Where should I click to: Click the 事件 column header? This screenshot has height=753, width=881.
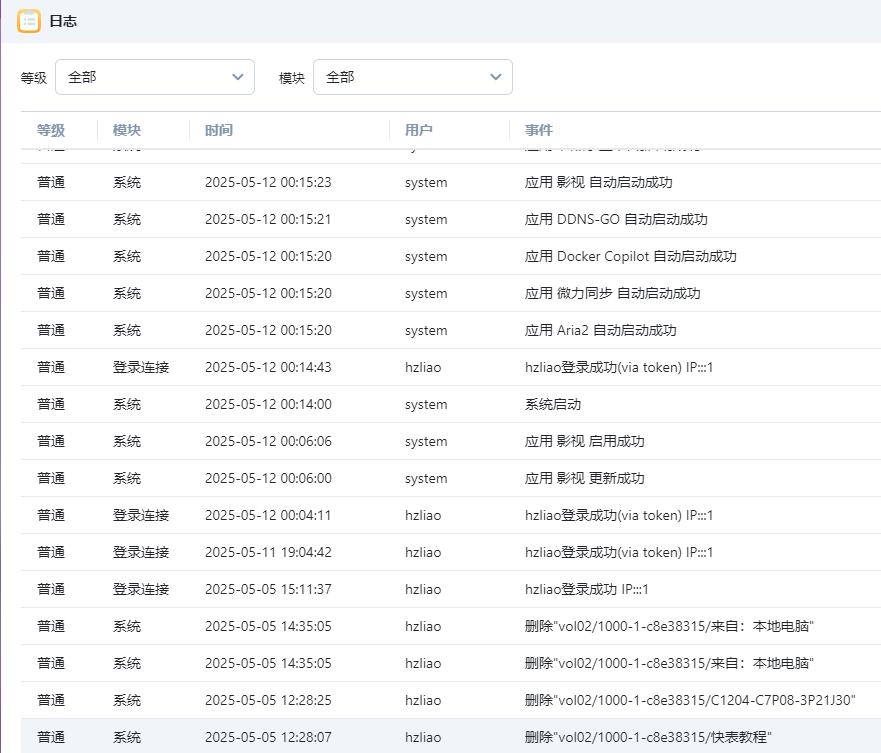[x=539, y=130]
